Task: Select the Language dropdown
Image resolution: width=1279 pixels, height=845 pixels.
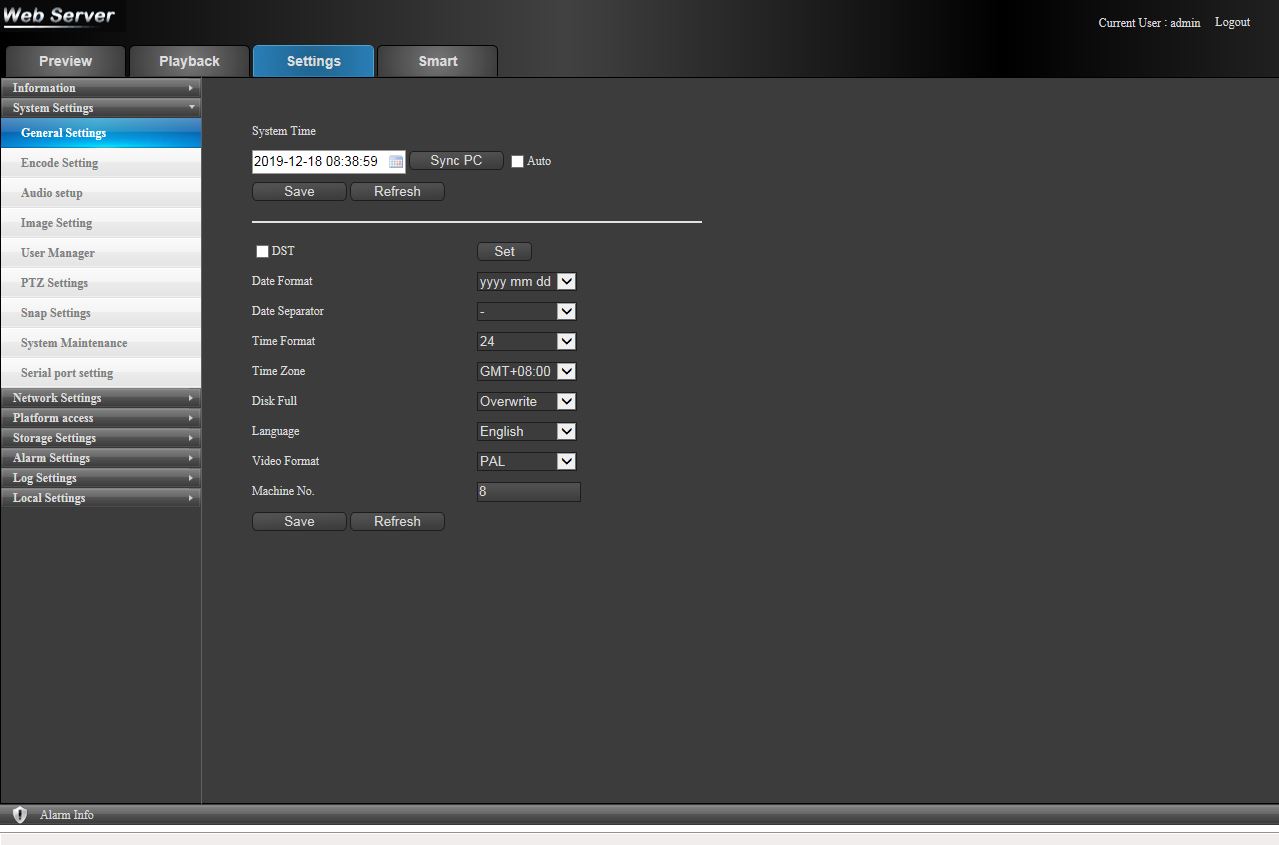Action: click(527, 432)
